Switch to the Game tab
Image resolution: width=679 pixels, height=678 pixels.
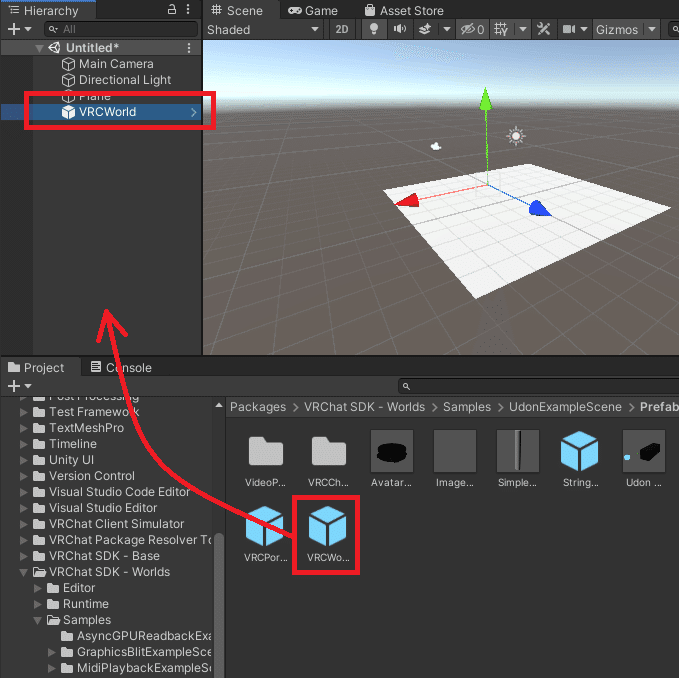[313, 10]
